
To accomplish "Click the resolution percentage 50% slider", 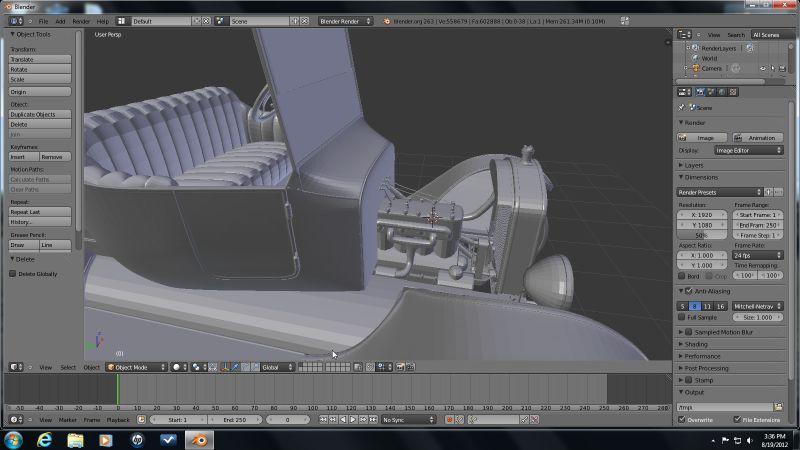I will (x=703, y=235).
